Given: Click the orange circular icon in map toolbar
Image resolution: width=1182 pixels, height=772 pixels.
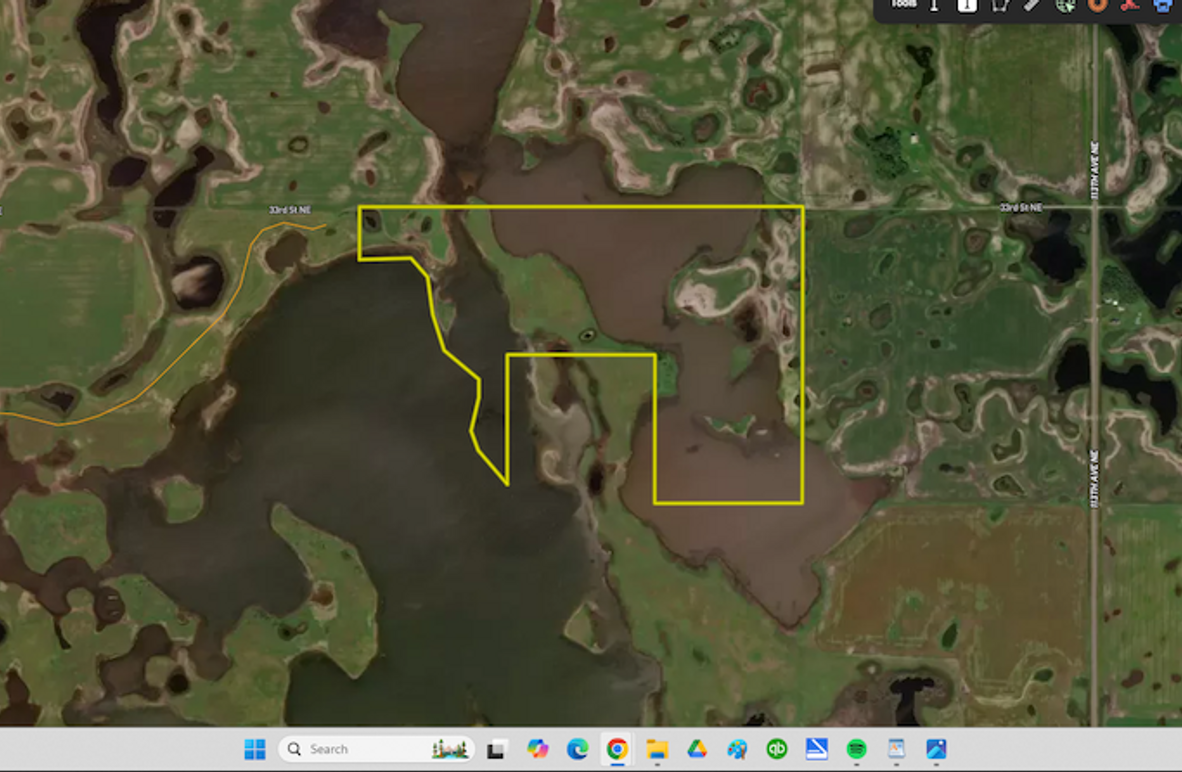Looking at the screenshot, I should (x=1098, y=6).
